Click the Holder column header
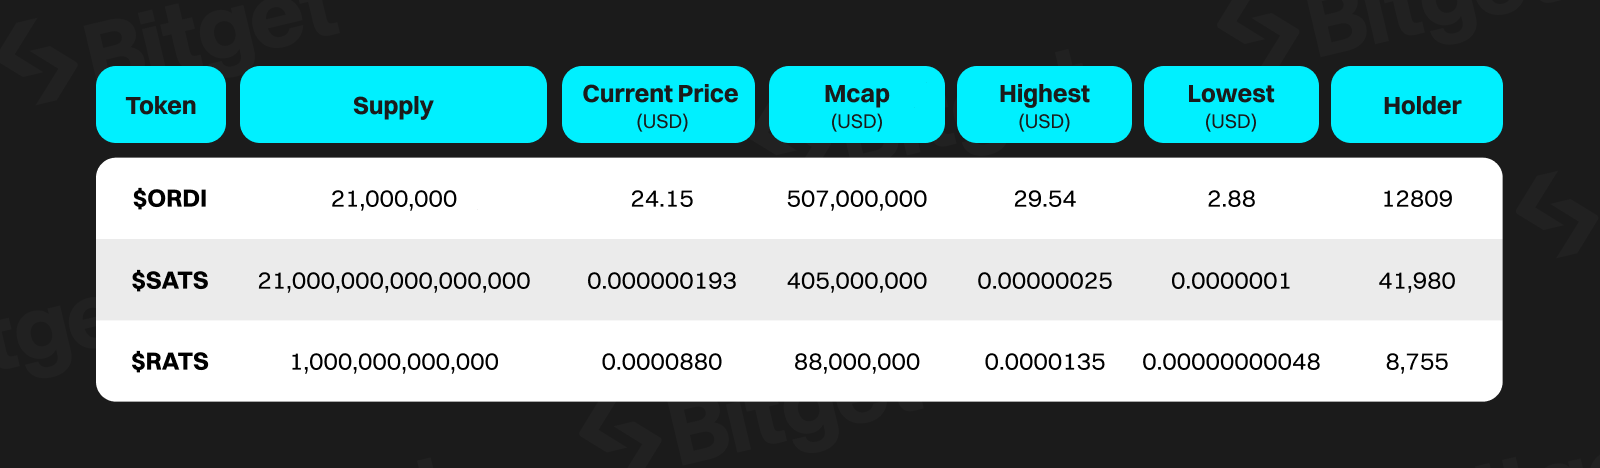The image size is (1600, 468). pos(1421,105)
